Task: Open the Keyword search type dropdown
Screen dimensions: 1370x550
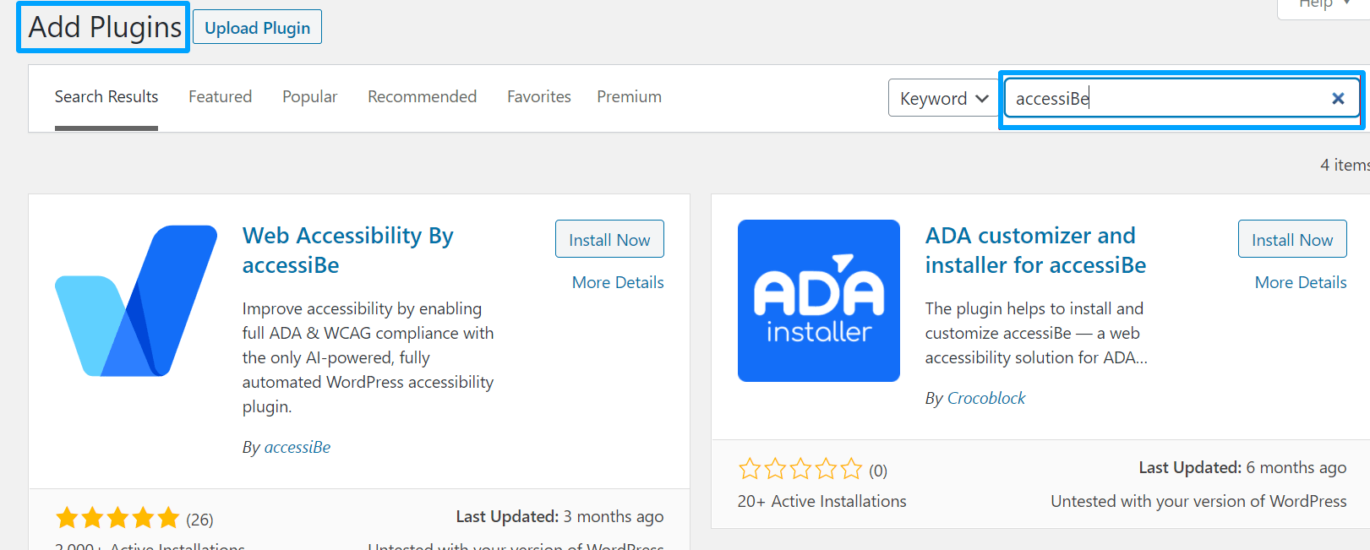Action: pyautogui.click(x=944, y=98)
